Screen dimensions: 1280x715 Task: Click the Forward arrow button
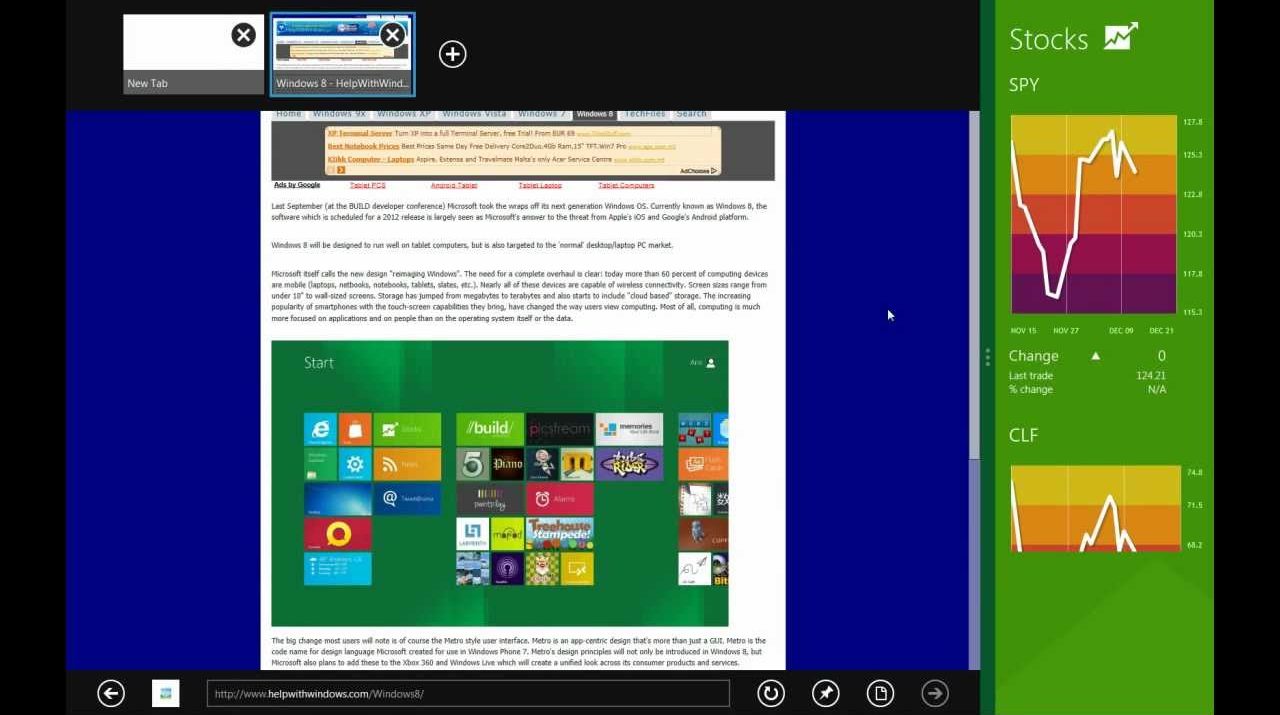pos(935,693)
